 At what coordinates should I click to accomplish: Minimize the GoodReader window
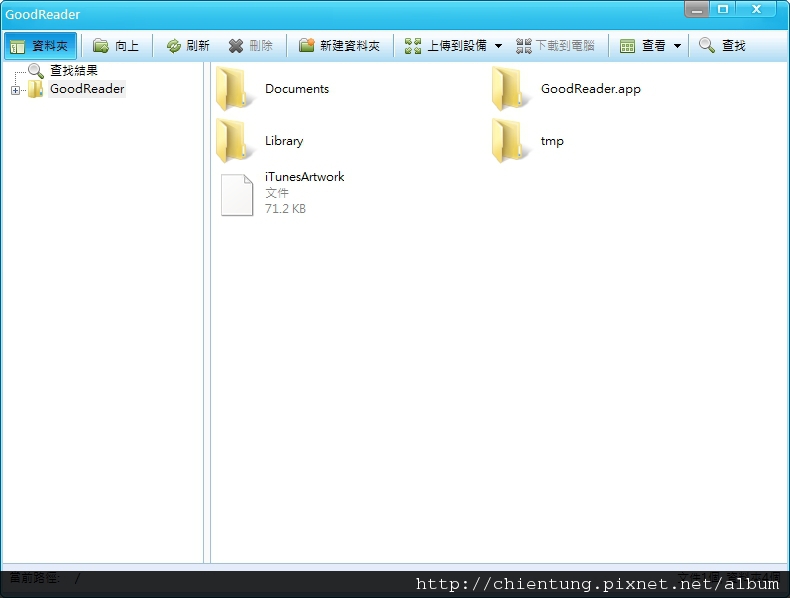click(x=697, y=9)
